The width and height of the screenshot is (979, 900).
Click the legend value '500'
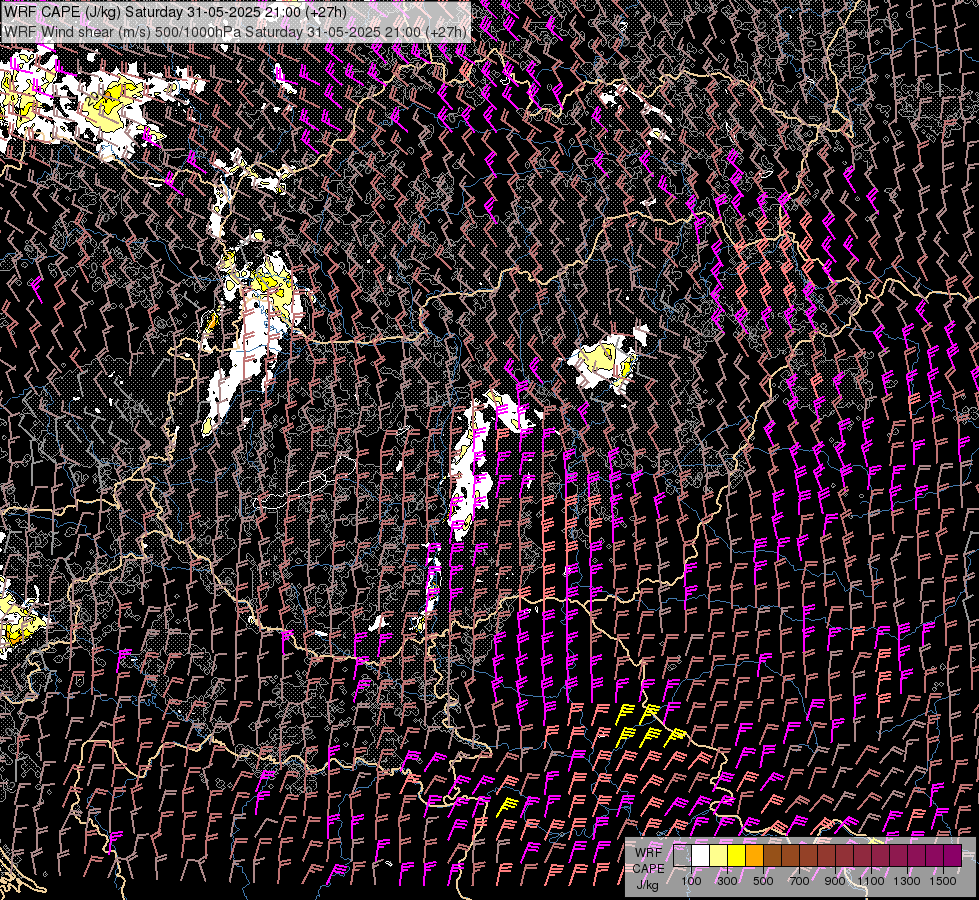[x=763, y=881]
